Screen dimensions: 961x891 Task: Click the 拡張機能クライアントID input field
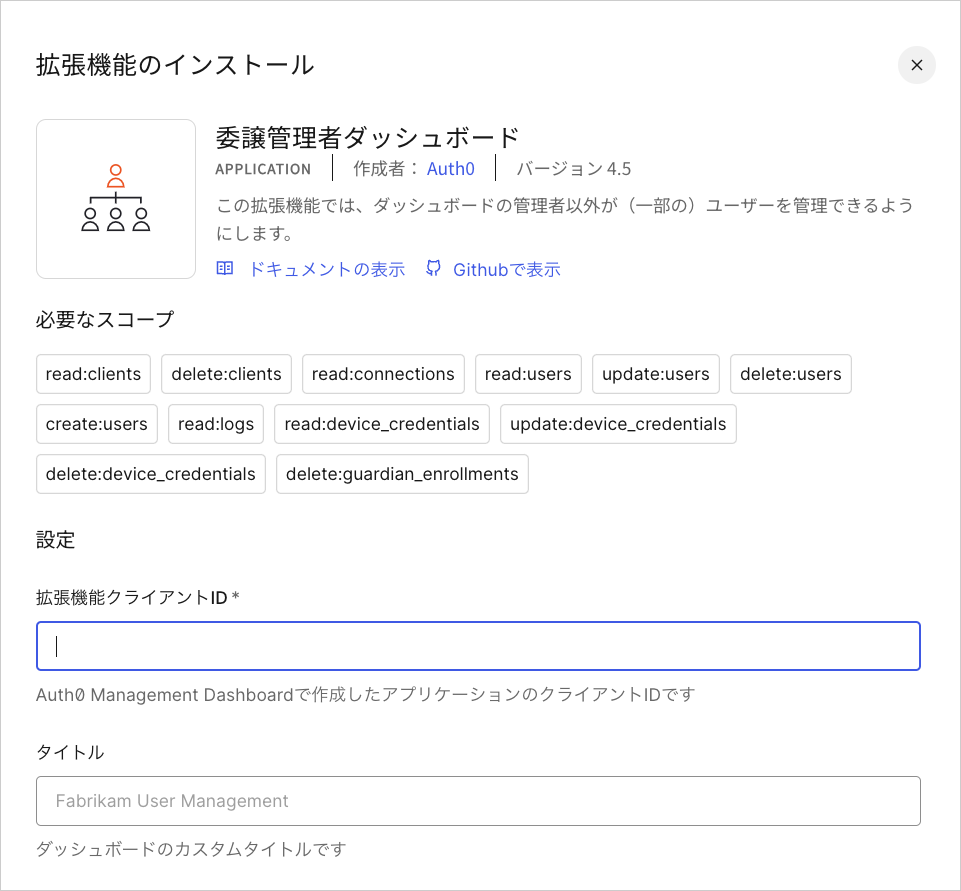coord(478,646)
